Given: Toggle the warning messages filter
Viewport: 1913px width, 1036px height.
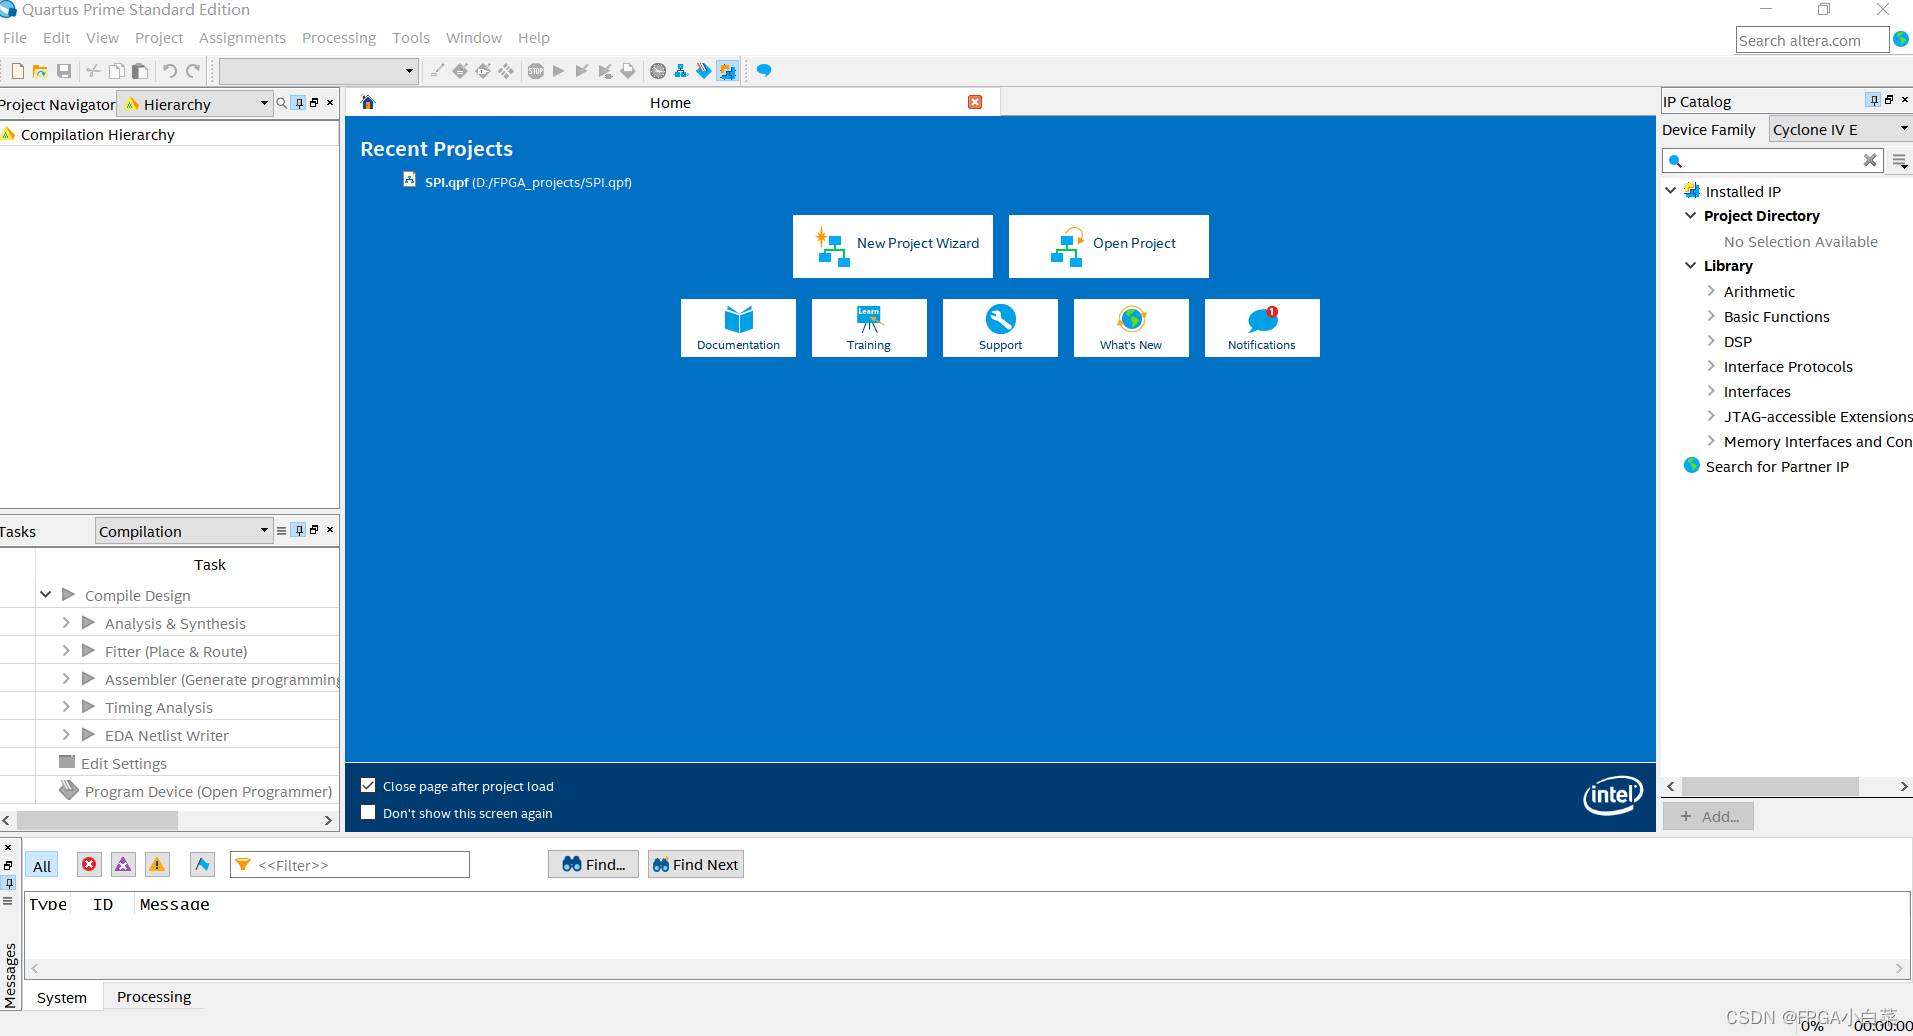Looking at the screenshot, I should coord(157,865).
